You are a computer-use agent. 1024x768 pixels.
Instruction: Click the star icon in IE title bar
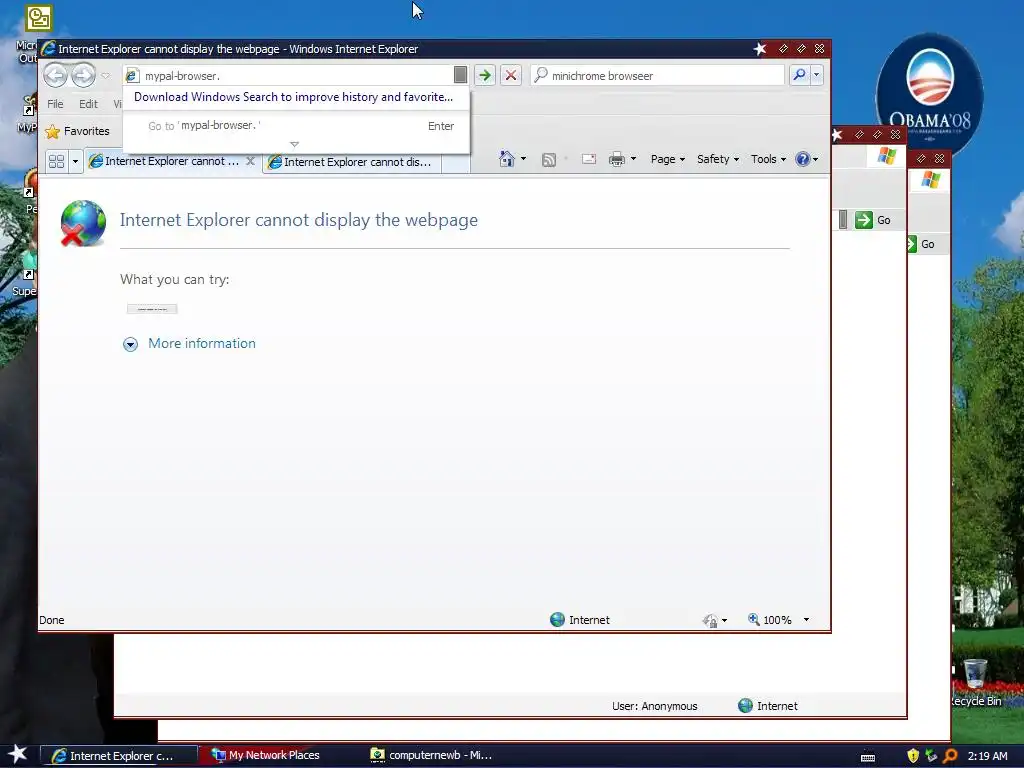click(x=760, y=49)
